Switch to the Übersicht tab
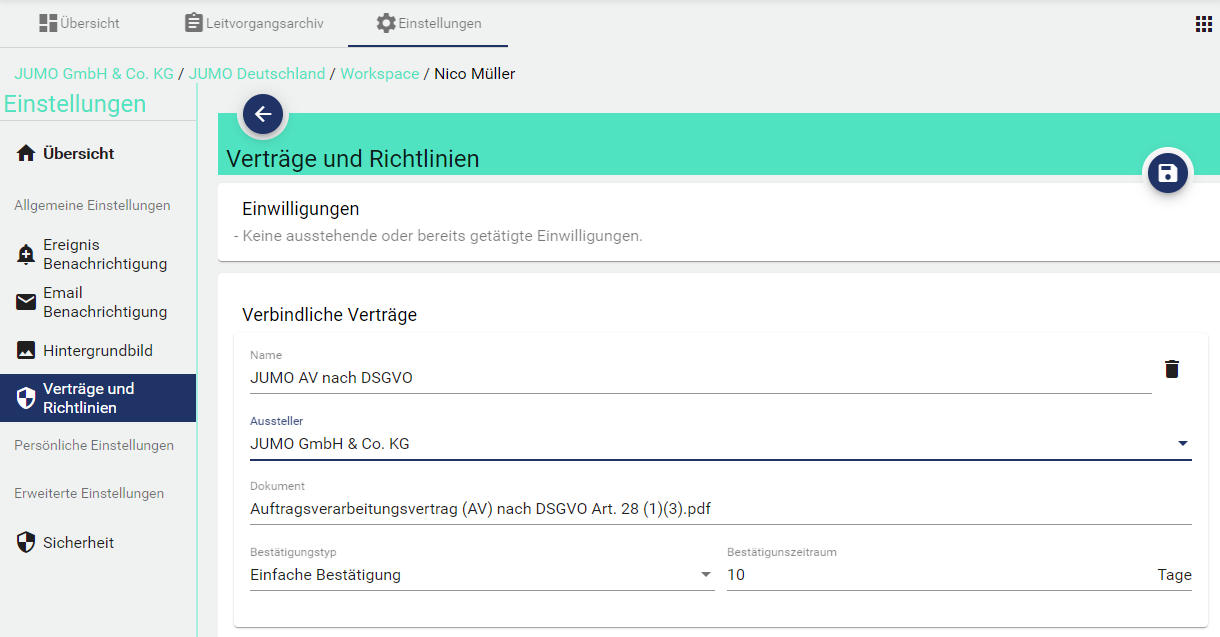Viewport: 1220px width, 637px height. (78, 23)
